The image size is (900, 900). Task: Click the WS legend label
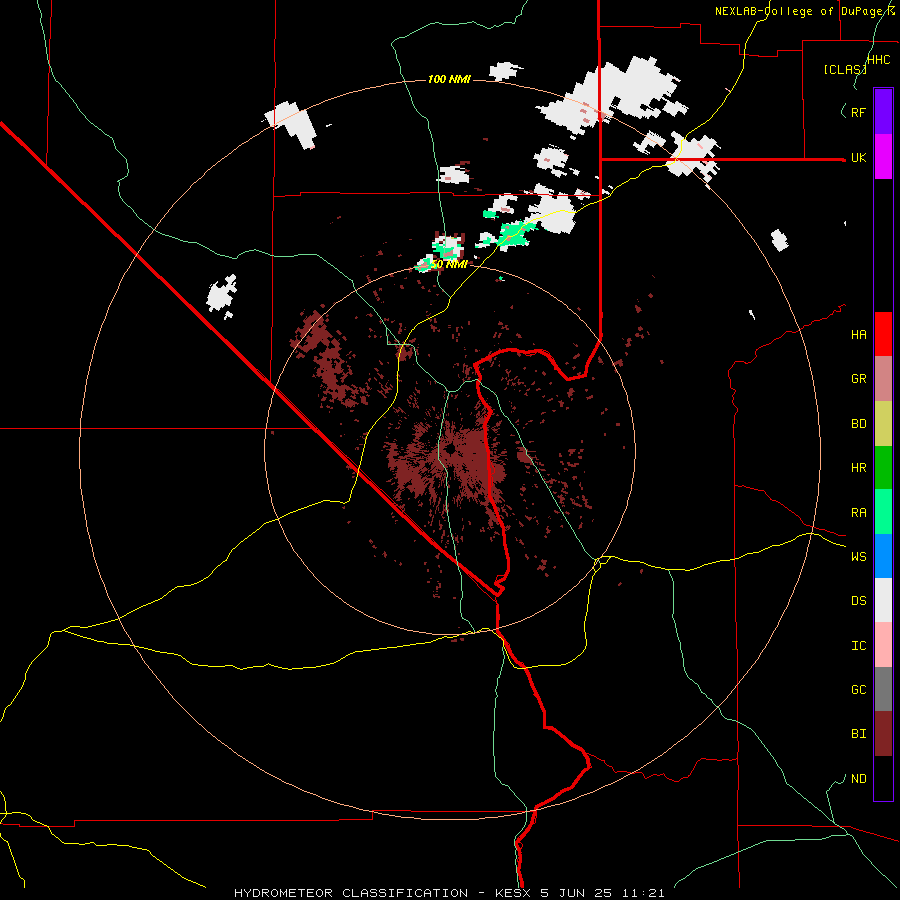pyautogui.click(x=858, y=557)
